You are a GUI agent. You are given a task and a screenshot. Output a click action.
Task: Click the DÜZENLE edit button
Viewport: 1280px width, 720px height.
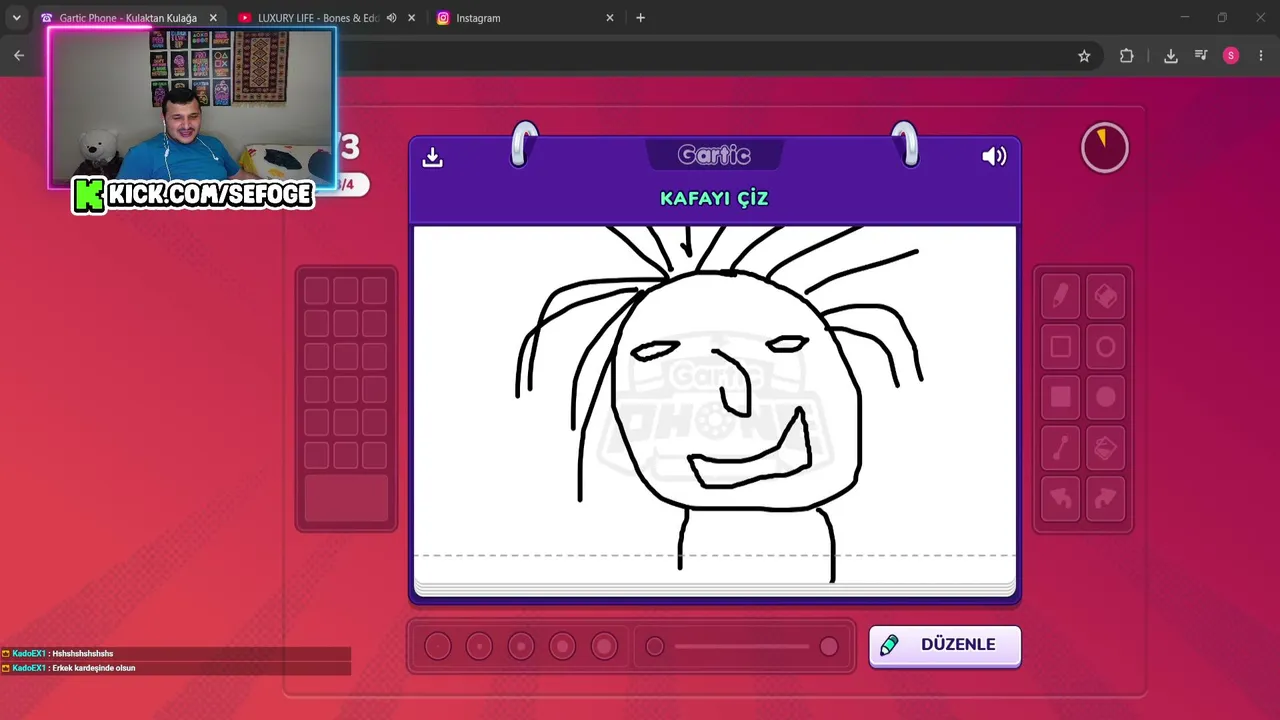pos(945,645)
